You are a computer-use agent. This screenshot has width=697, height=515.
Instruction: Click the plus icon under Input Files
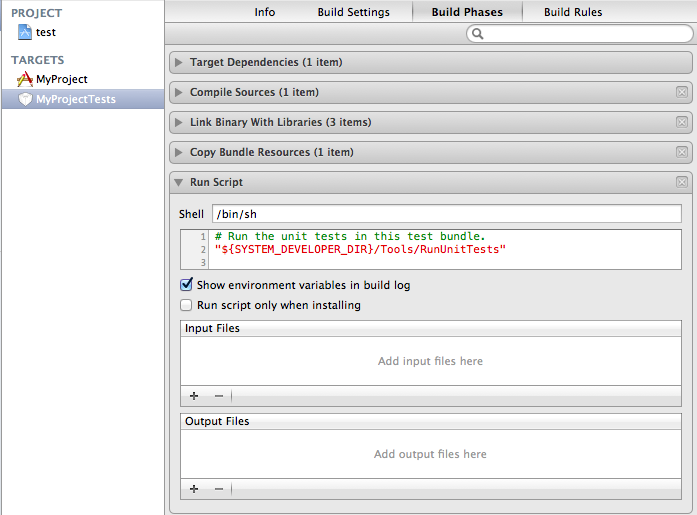194,396
